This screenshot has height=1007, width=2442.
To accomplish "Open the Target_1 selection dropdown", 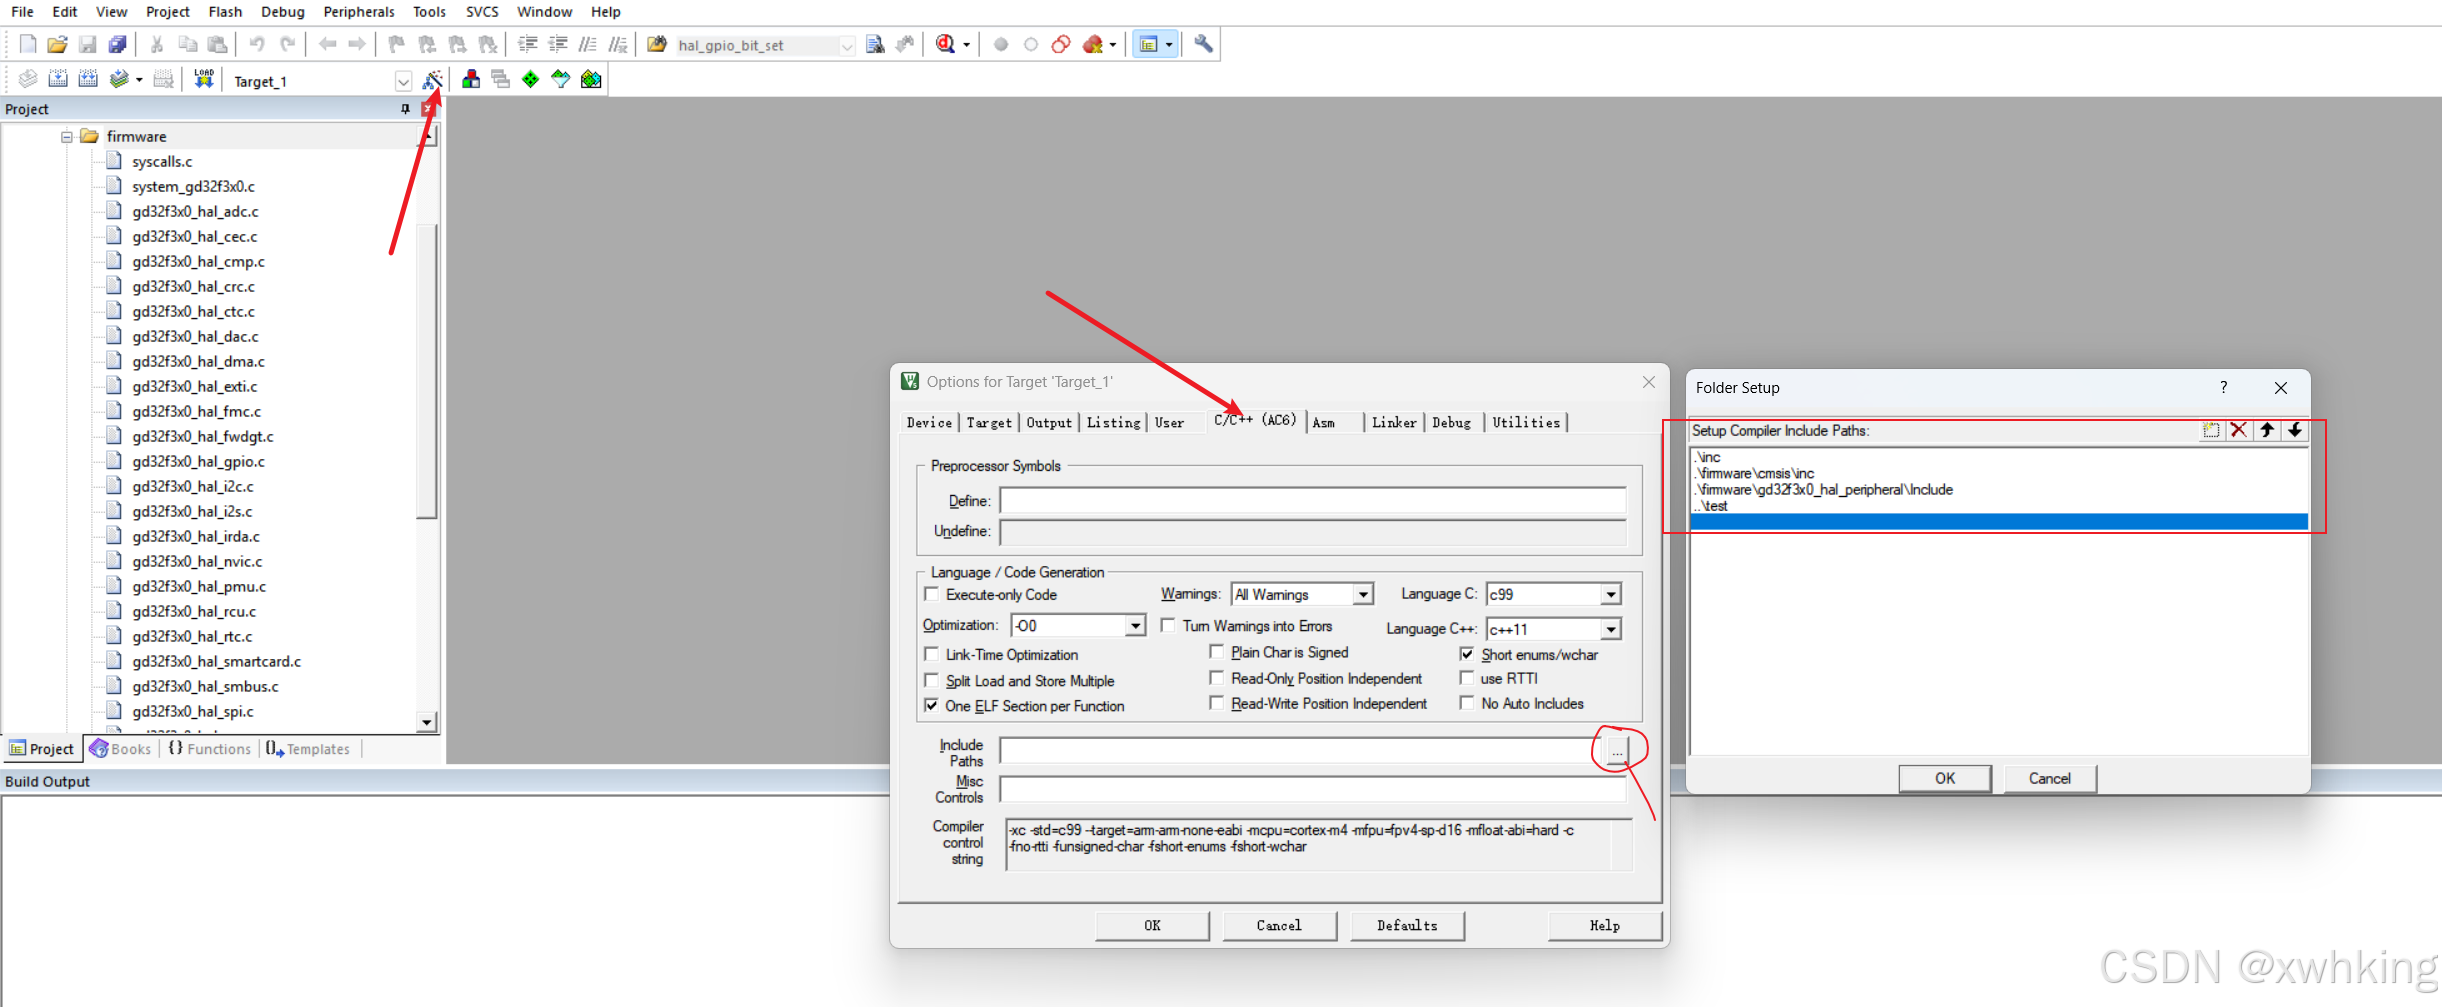I will [x=403, y=81].
